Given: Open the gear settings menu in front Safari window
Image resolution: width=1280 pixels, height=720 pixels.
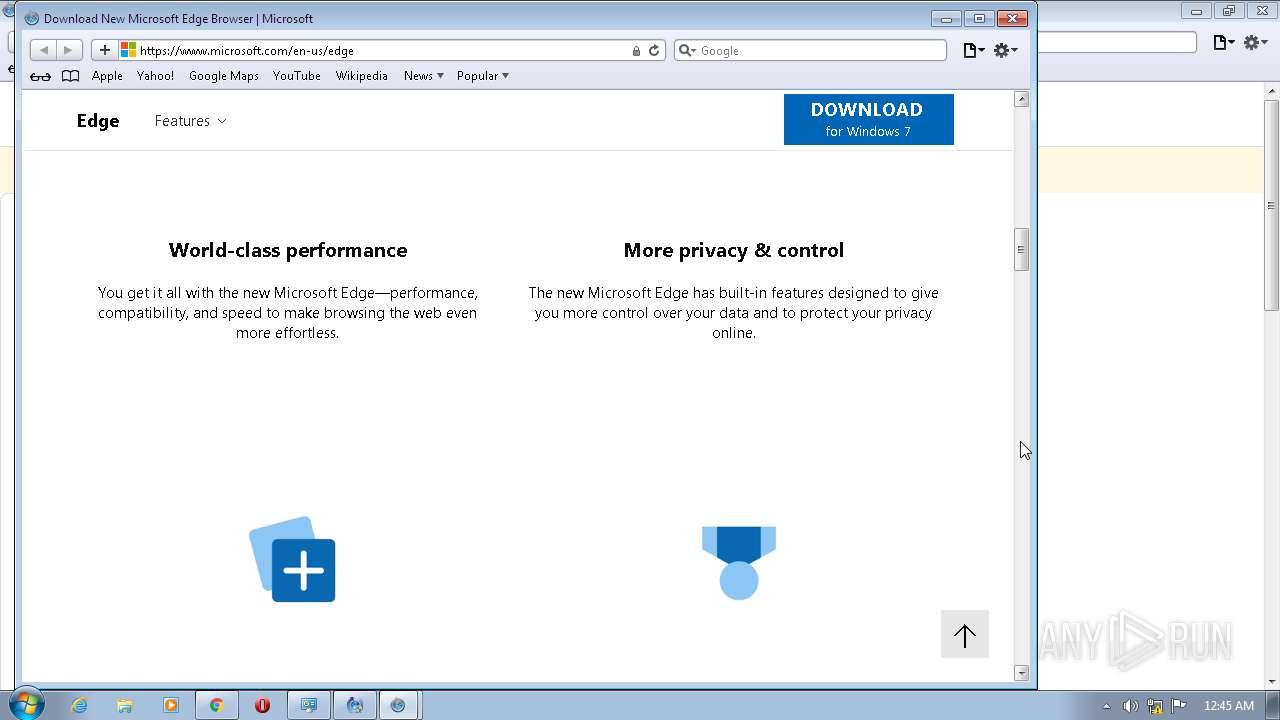Looking at the screenshot, I should (1005, 50).
